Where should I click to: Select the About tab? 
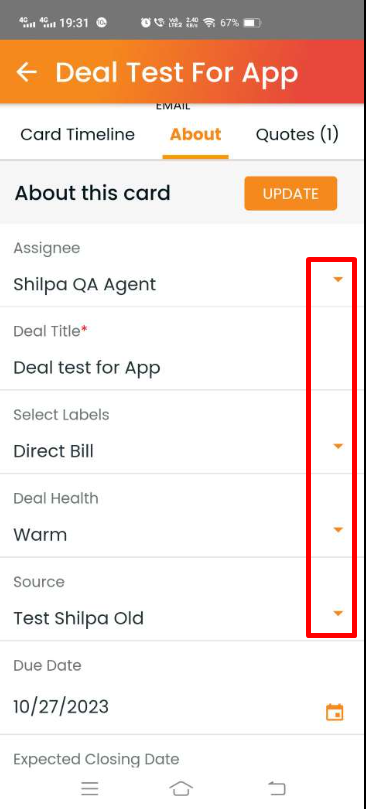pyautogui.click(x=196, y=135)
